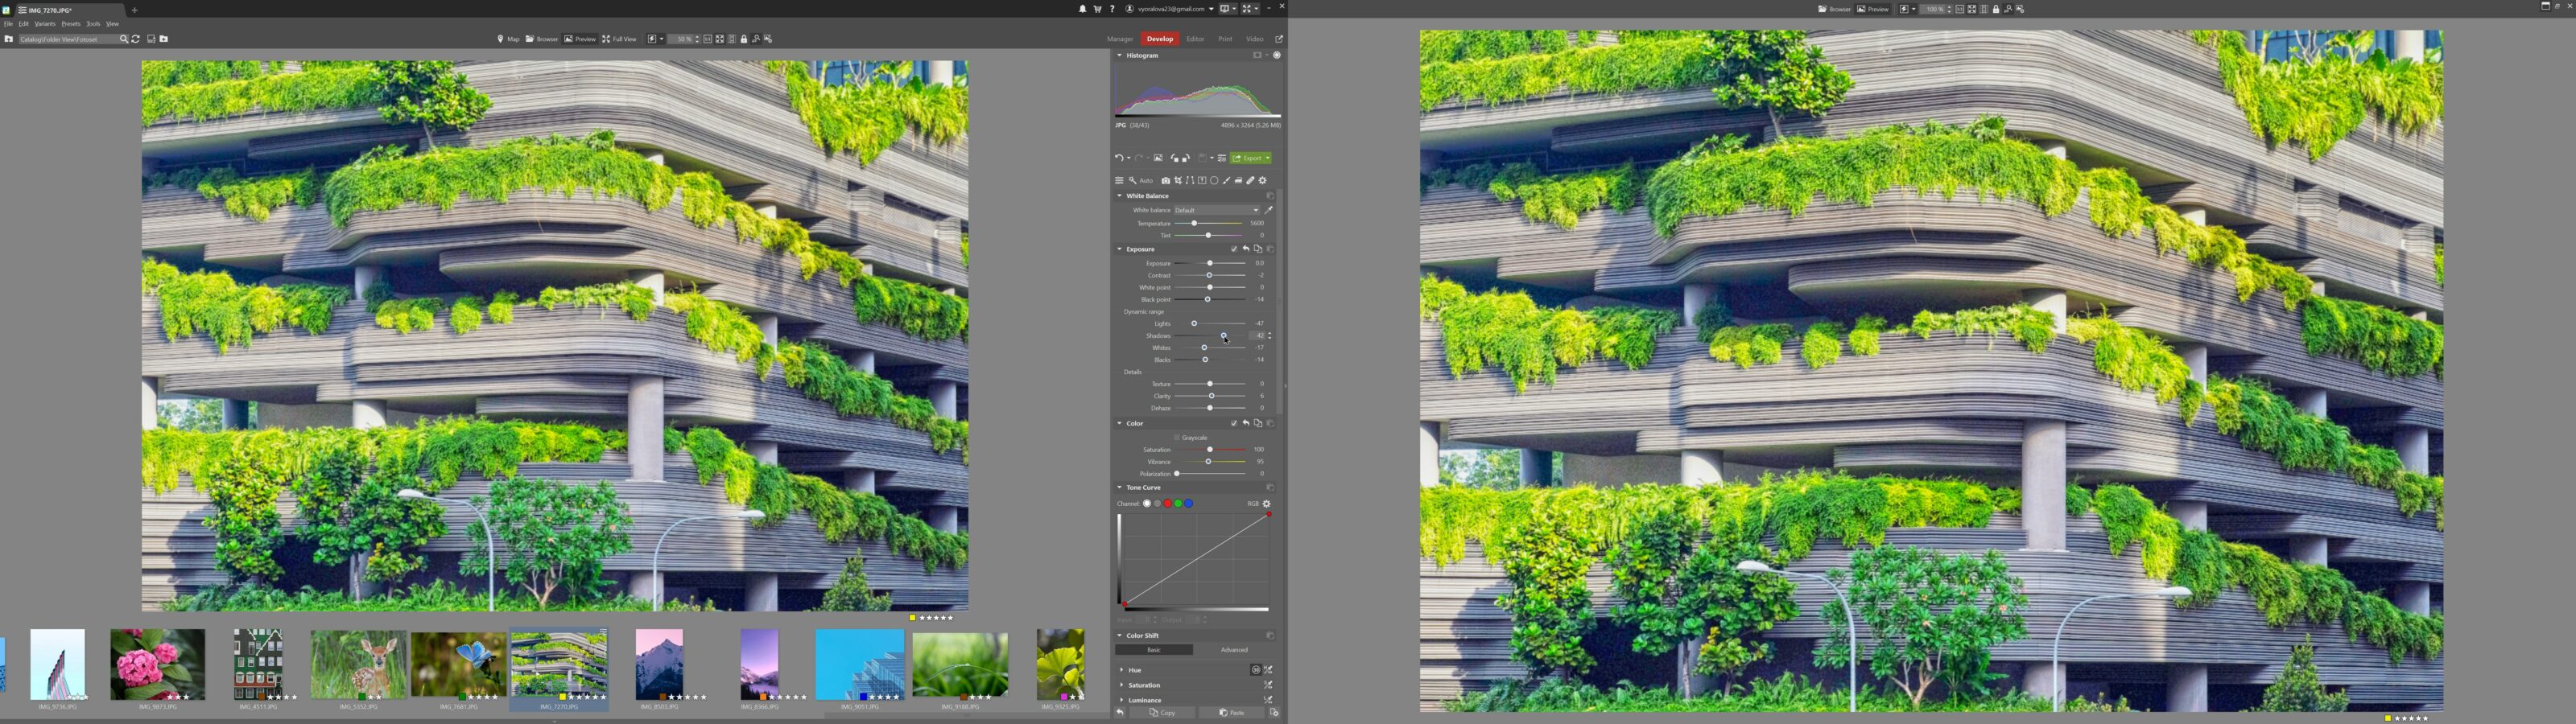This screenshot has width=2576, height=724.
Task: Open the Develop settings gear icon
Action: click(1263, 181)
